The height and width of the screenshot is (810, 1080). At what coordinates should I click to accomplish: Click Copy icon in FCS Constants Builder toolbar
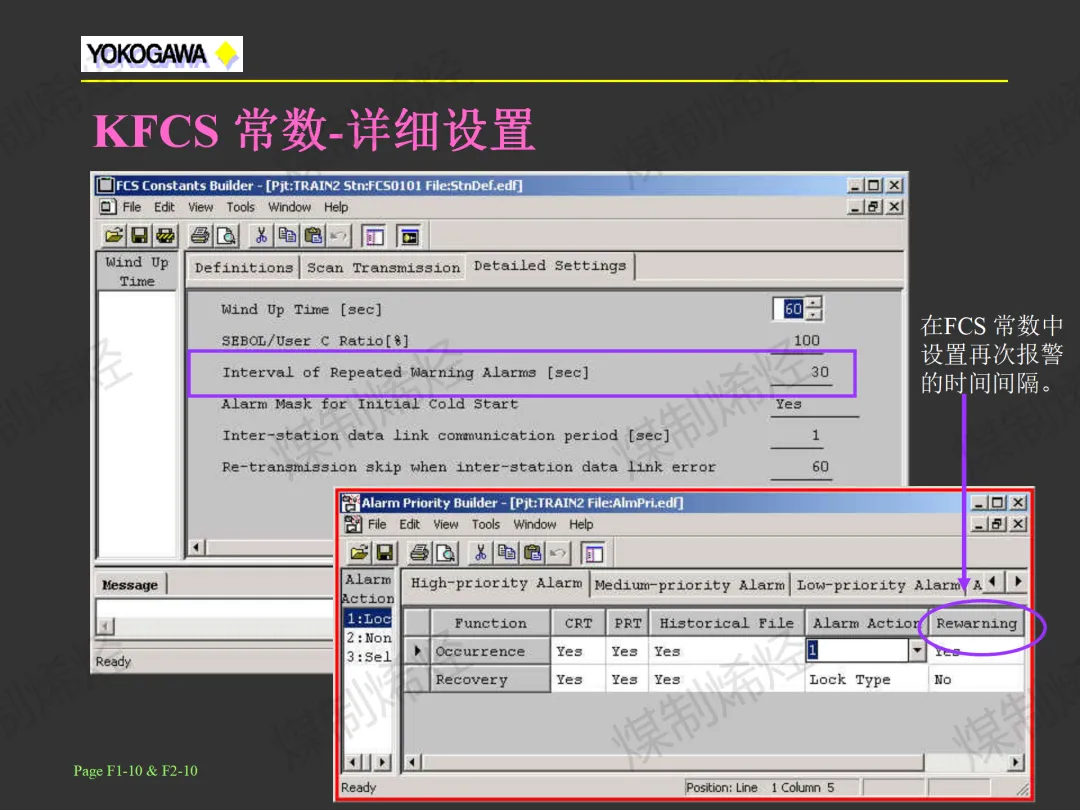pyautogui.click(x=287, y=236)
